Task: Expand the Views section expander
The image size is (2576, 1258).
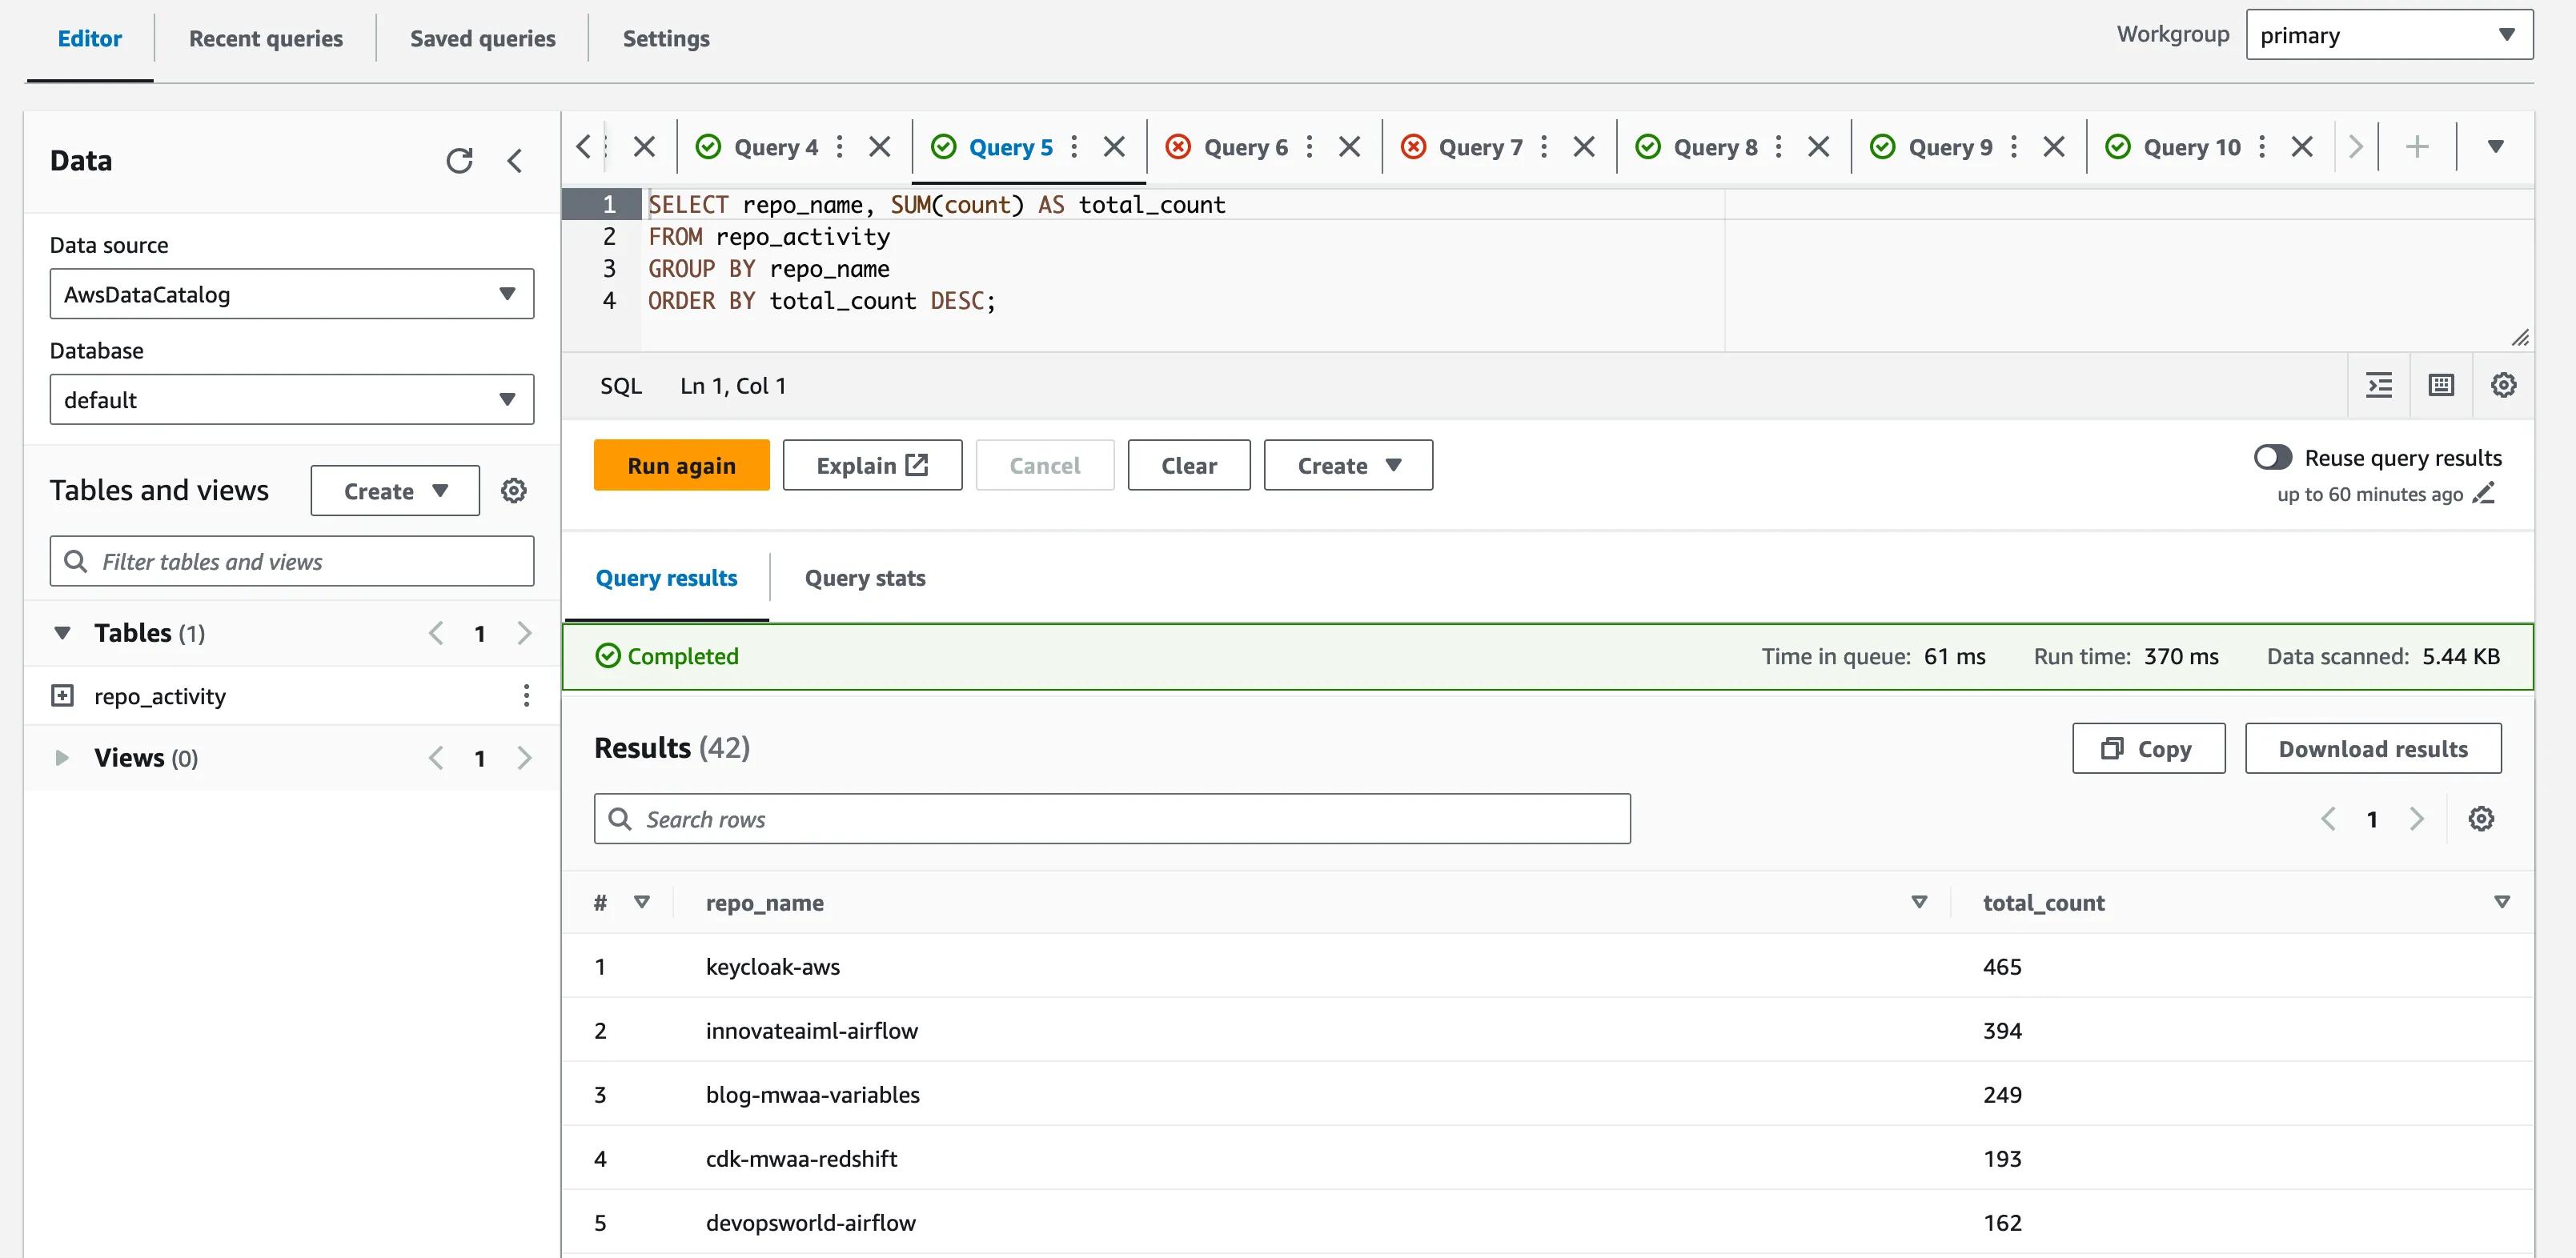Action: (61, 757)
